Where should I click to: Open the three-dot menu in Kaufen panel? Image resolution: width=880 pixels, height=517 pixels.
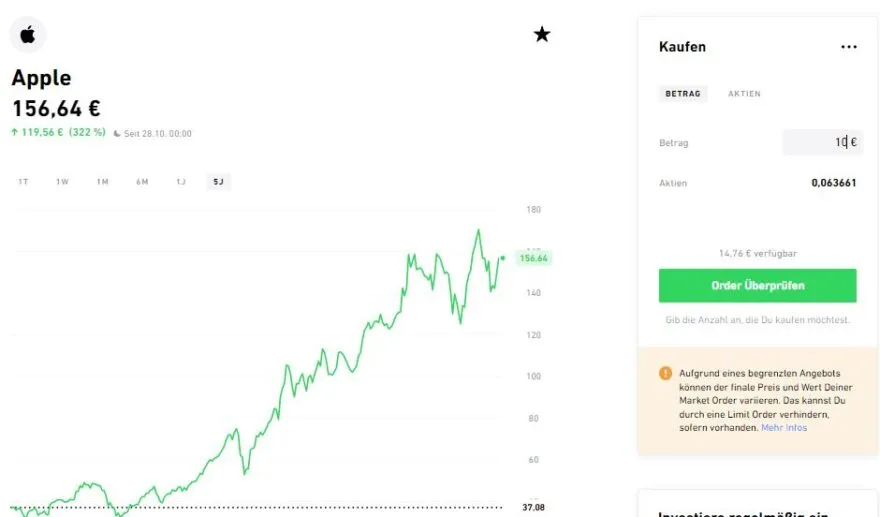point(849,47)
